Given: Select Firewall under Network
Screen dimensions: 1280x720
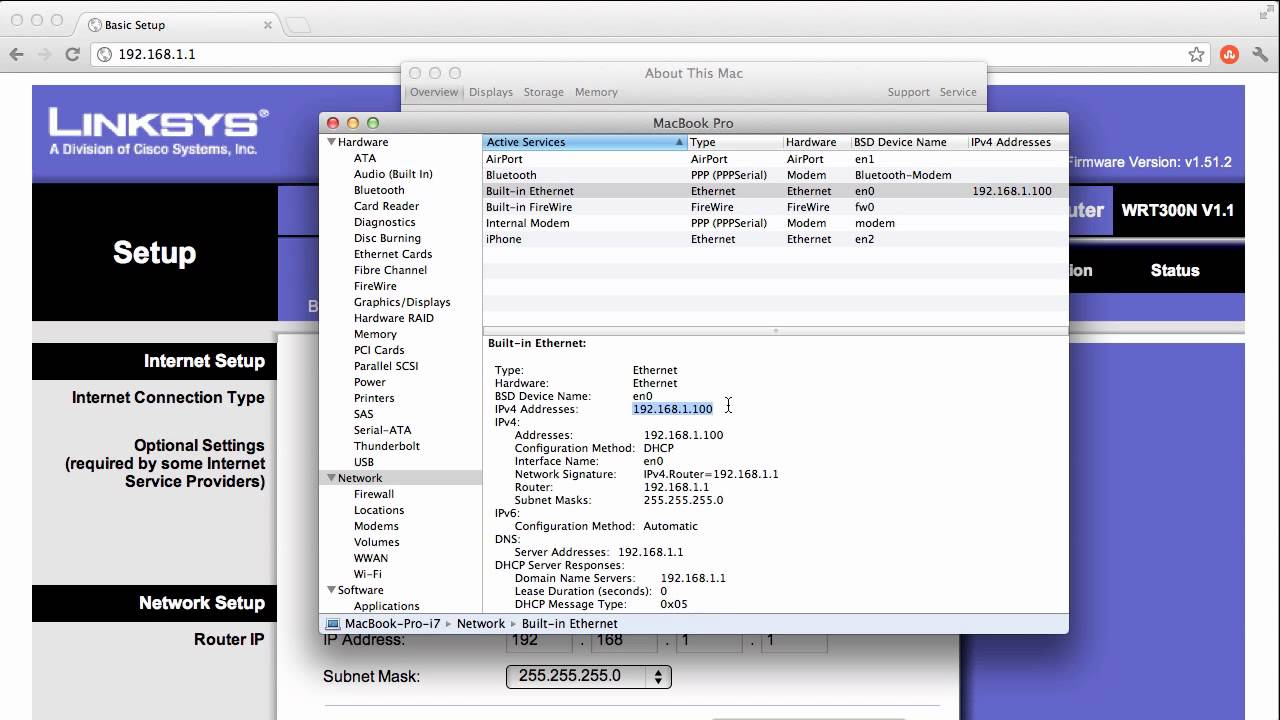Looking at the screenshot, I should coord(374,494).
